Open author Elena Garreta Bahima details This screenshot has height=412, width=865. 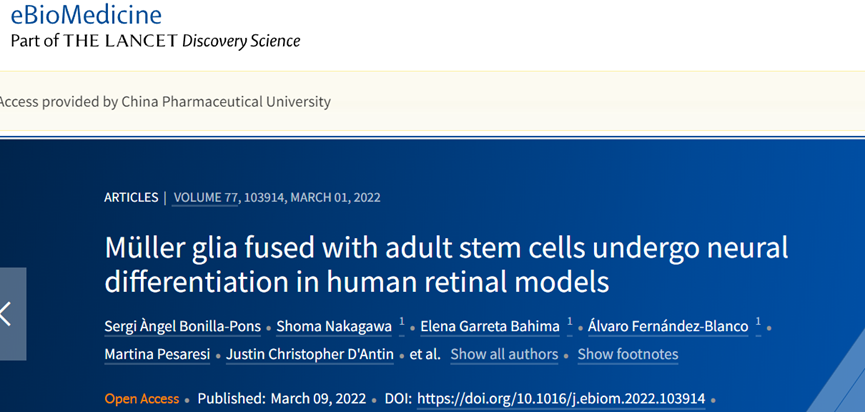[489, 326]
